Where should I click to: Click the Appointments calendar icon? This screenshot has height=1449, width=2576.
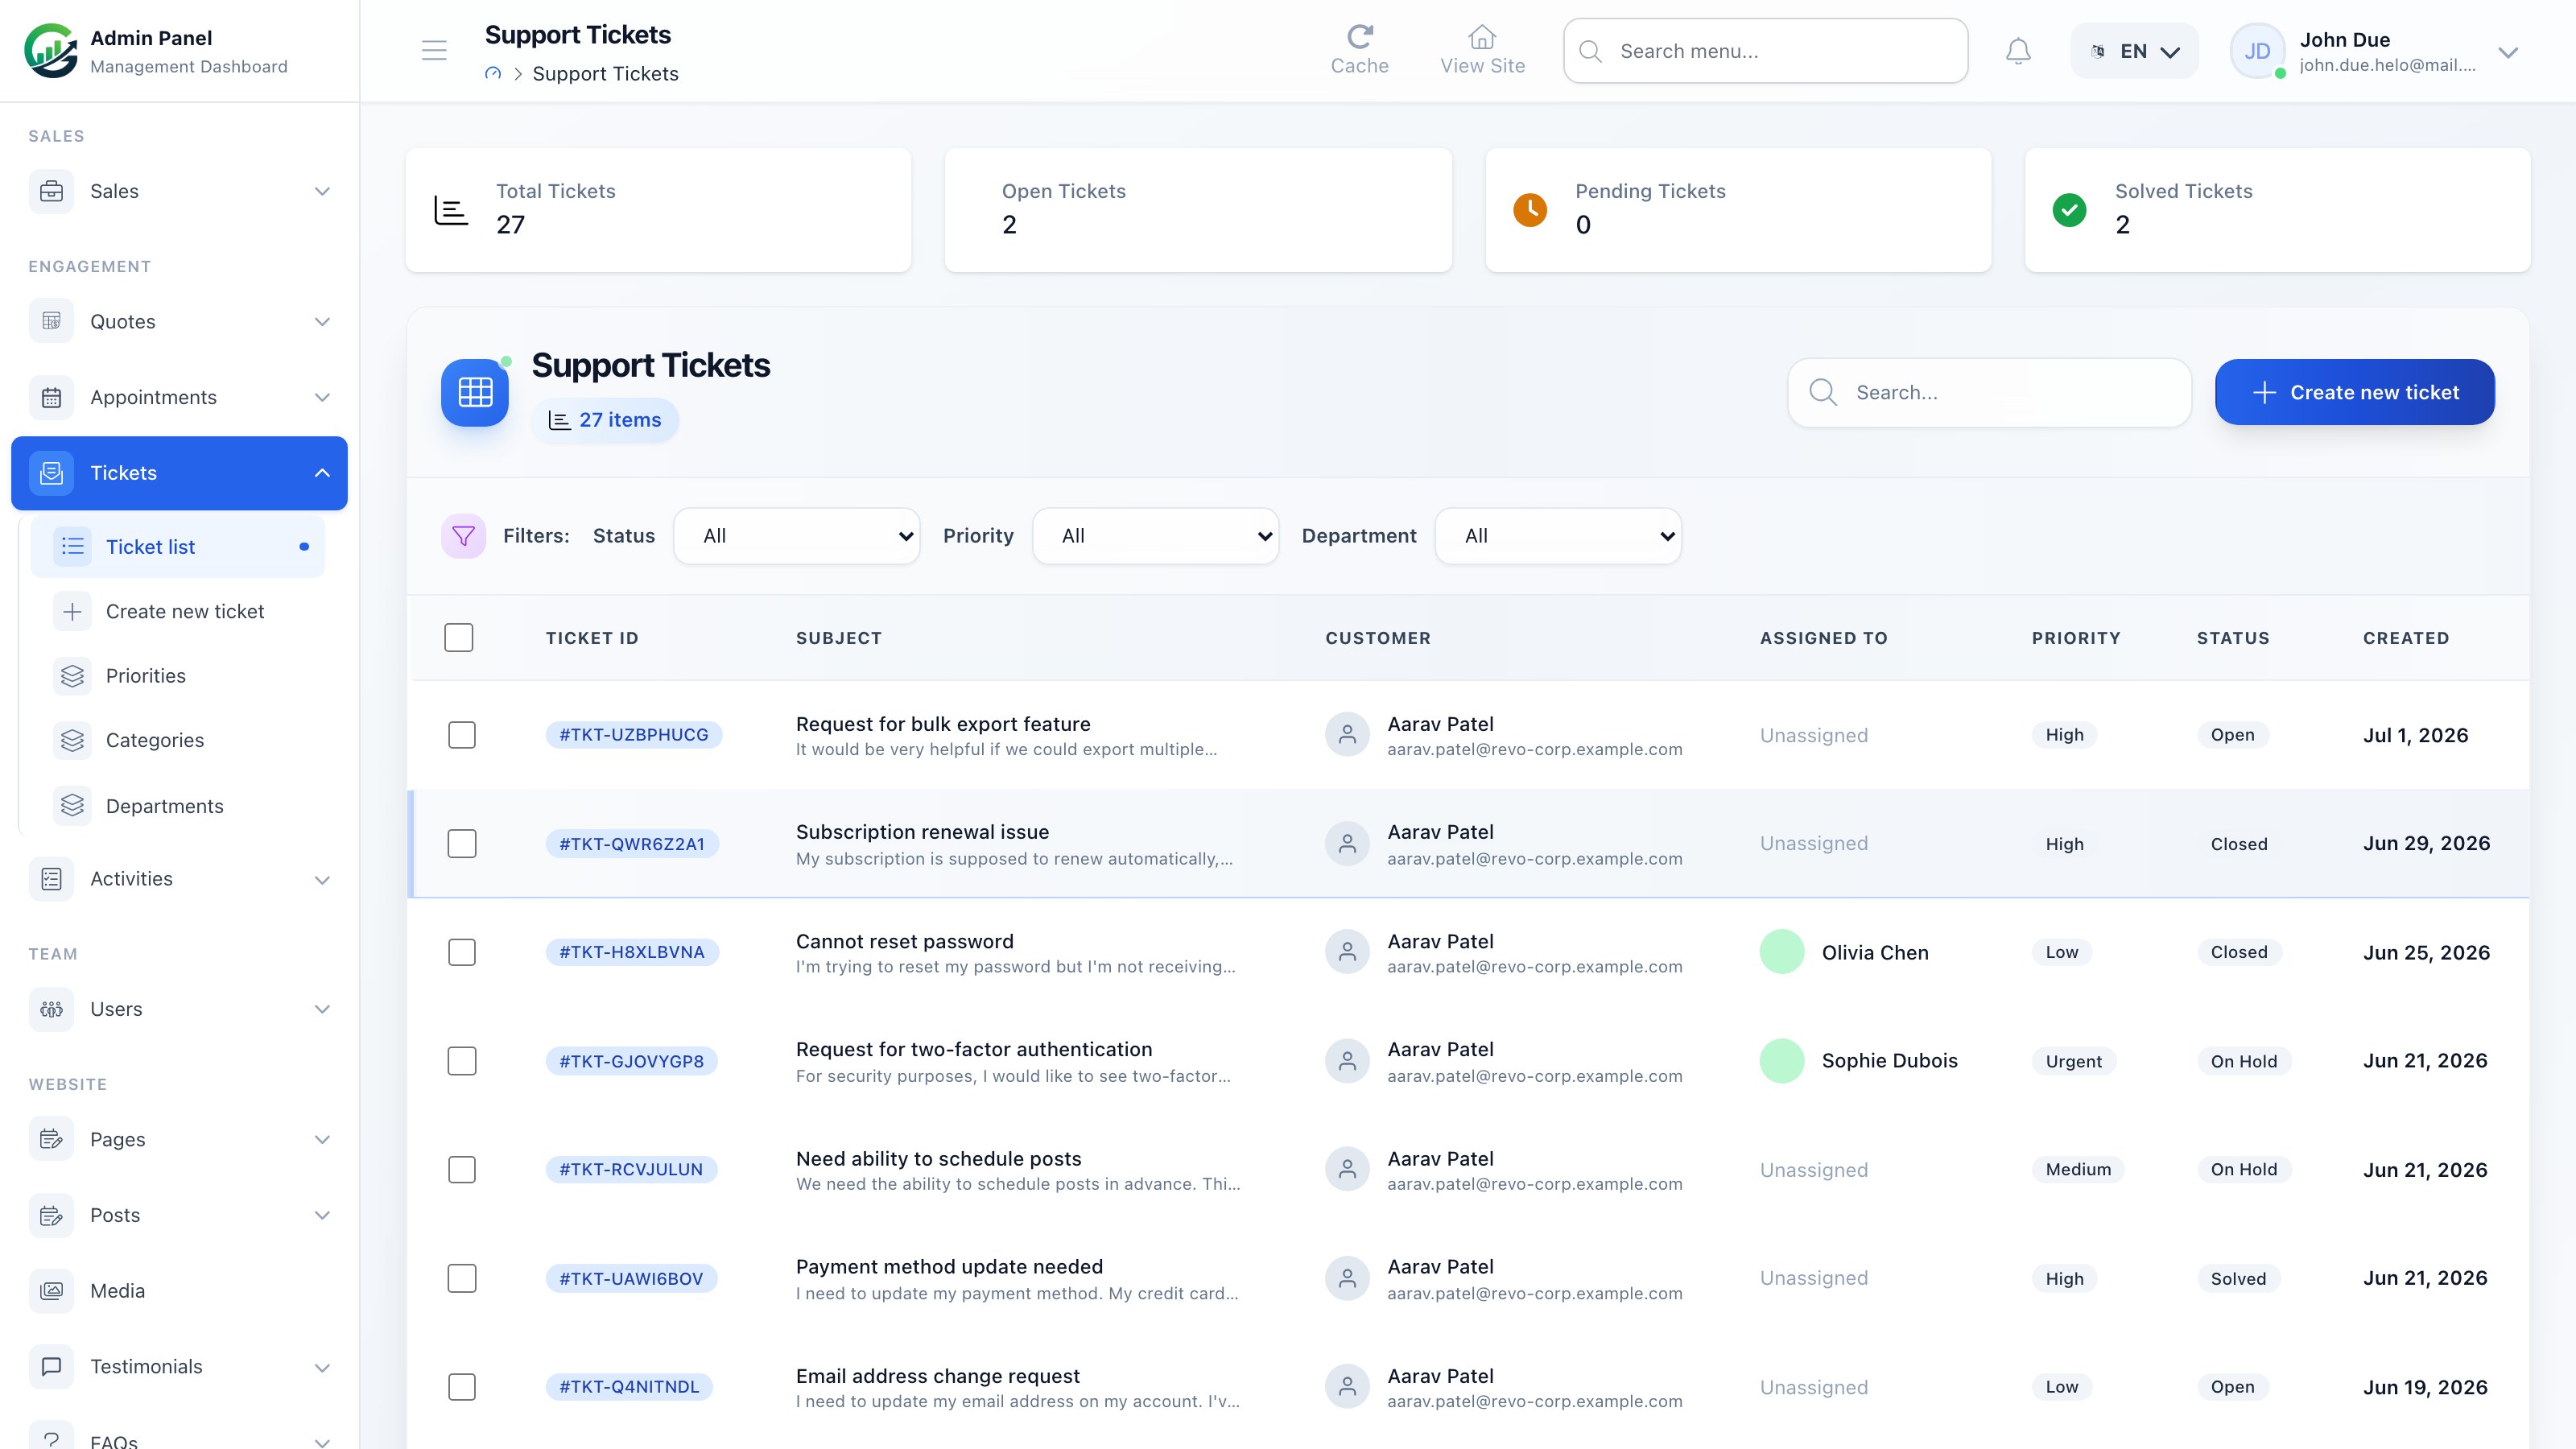51,397
